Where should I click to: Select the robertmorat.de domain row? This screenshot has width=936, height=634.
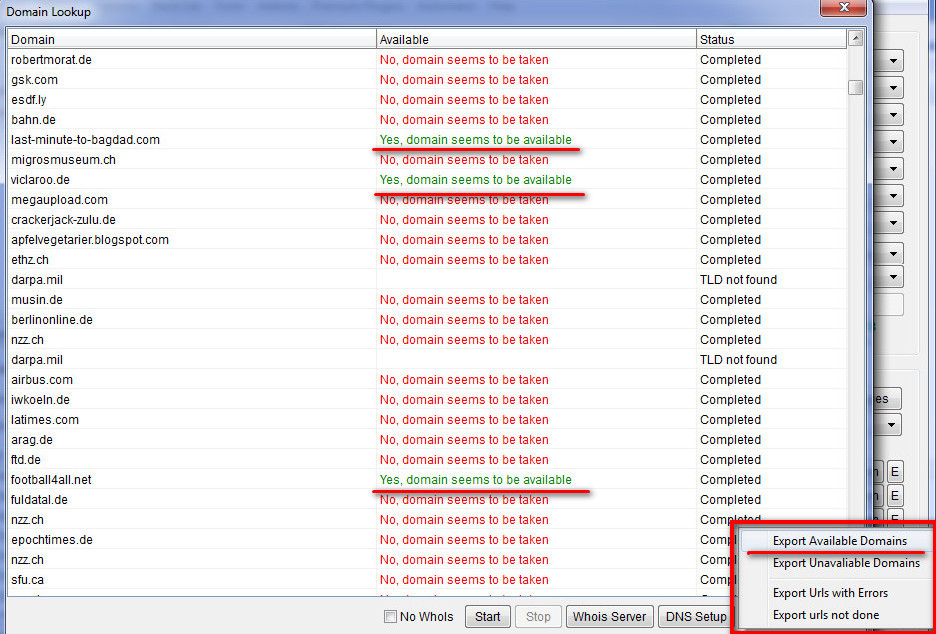(x=427, y=60)
